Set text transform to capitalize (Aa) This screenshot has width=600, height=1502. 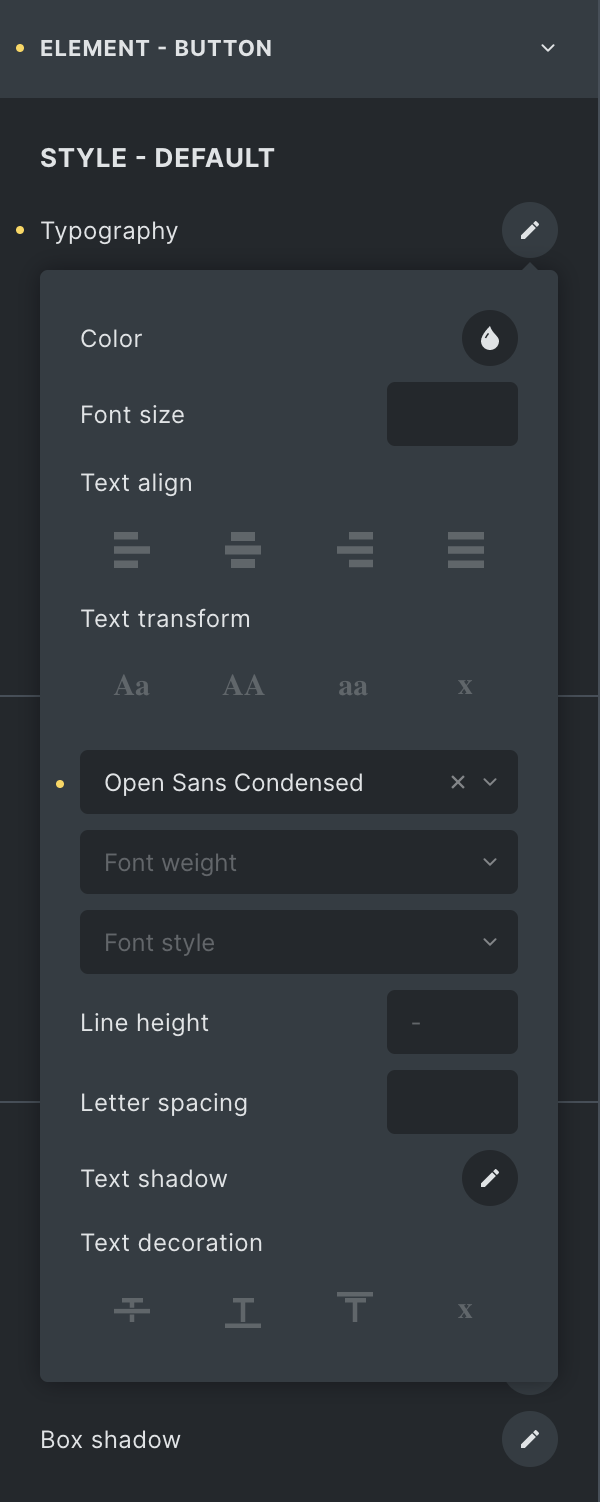[x=132, y=686]
